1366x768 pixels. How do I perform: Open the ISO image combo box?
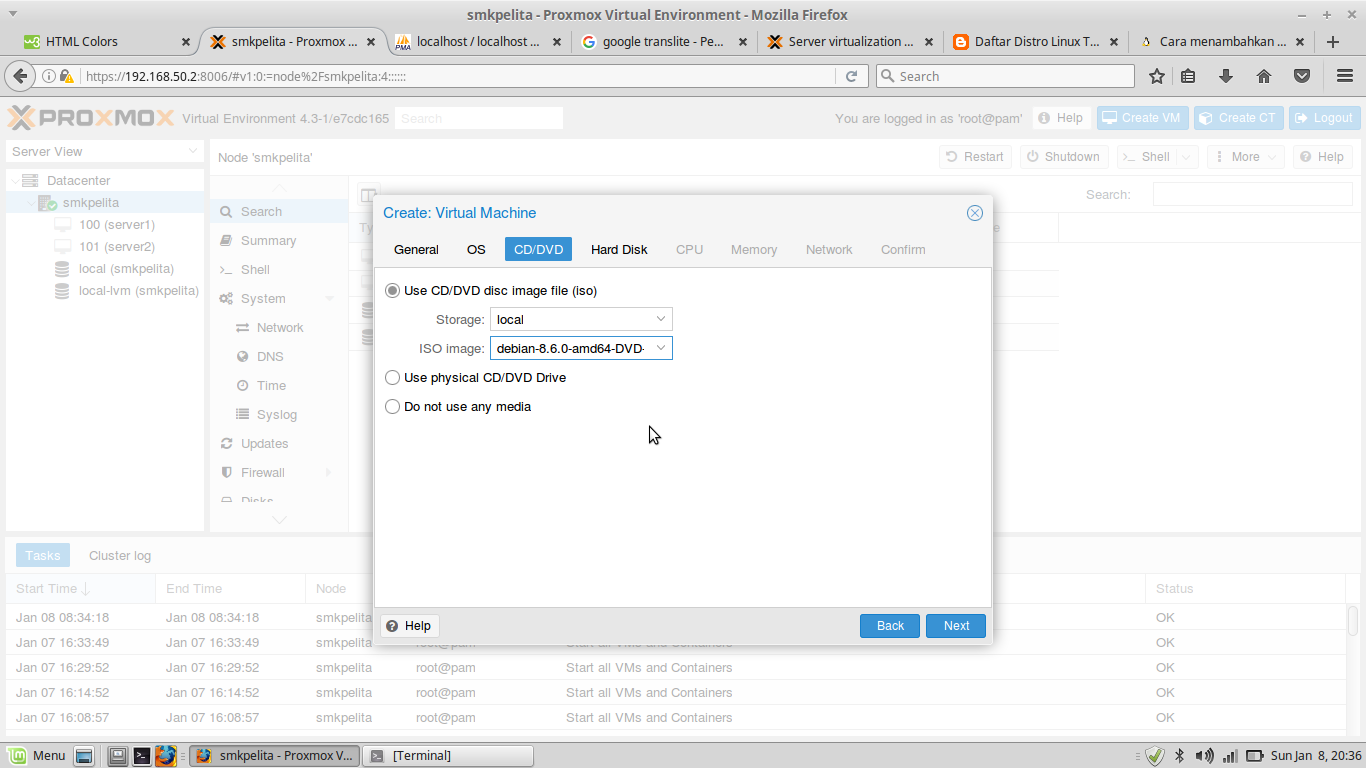(581, 348)
